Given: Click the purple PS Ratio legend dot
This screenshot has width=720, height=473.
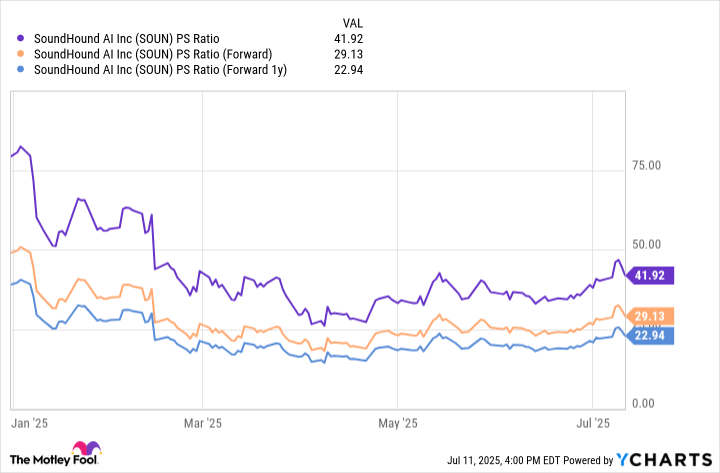Looking at the screenshot, I should [20, 39].
